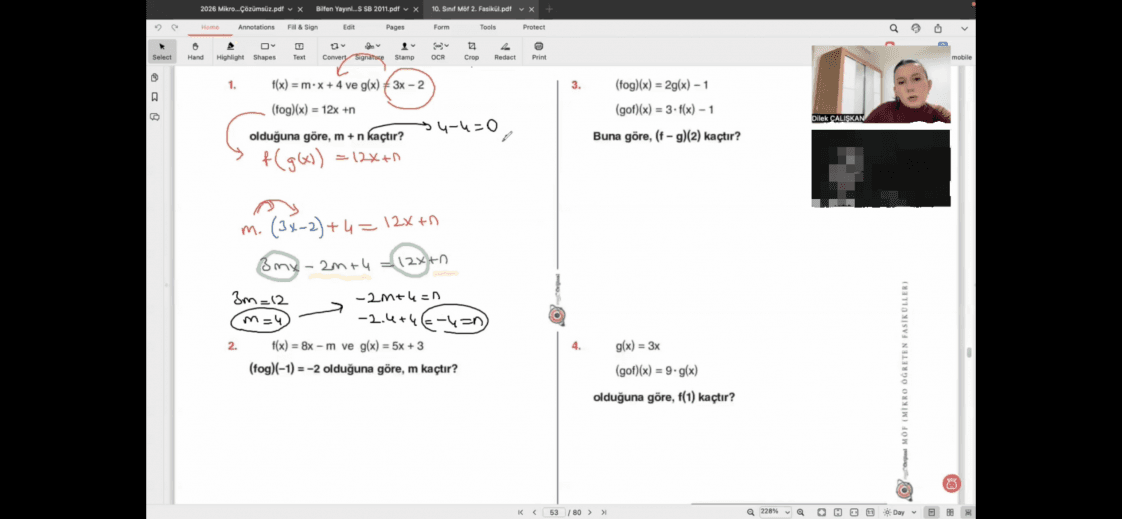The image size is (1122, 519).
Task: Click the page number field showing 53
Action: (554, 513)
